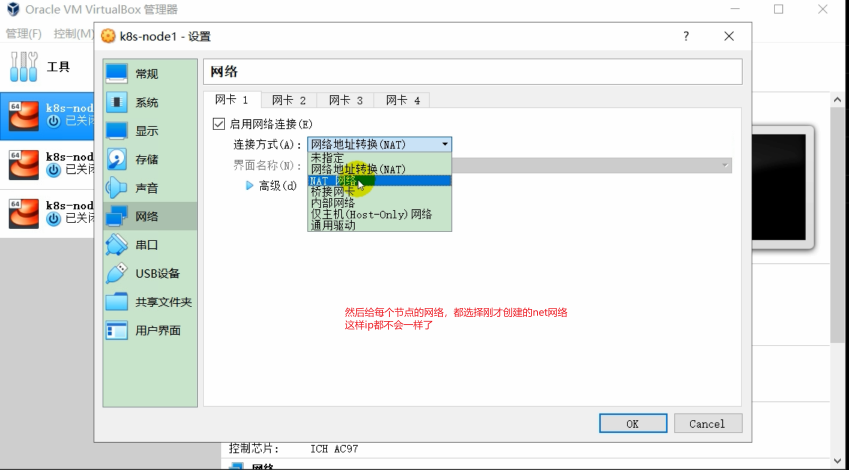Maximize the VirtualBox manager window
The height and width of the screenshot is (470, 849).
click(x=778, y=9)
